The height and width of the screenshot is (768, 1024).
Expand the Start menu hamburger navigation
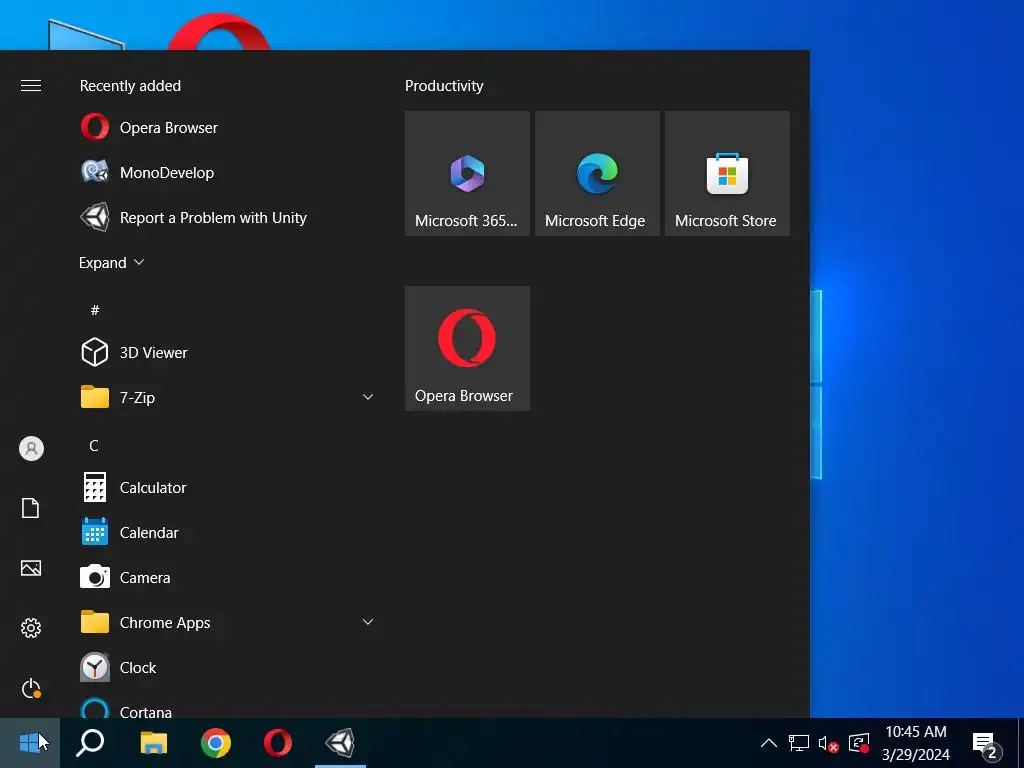(x=31, y=86)
